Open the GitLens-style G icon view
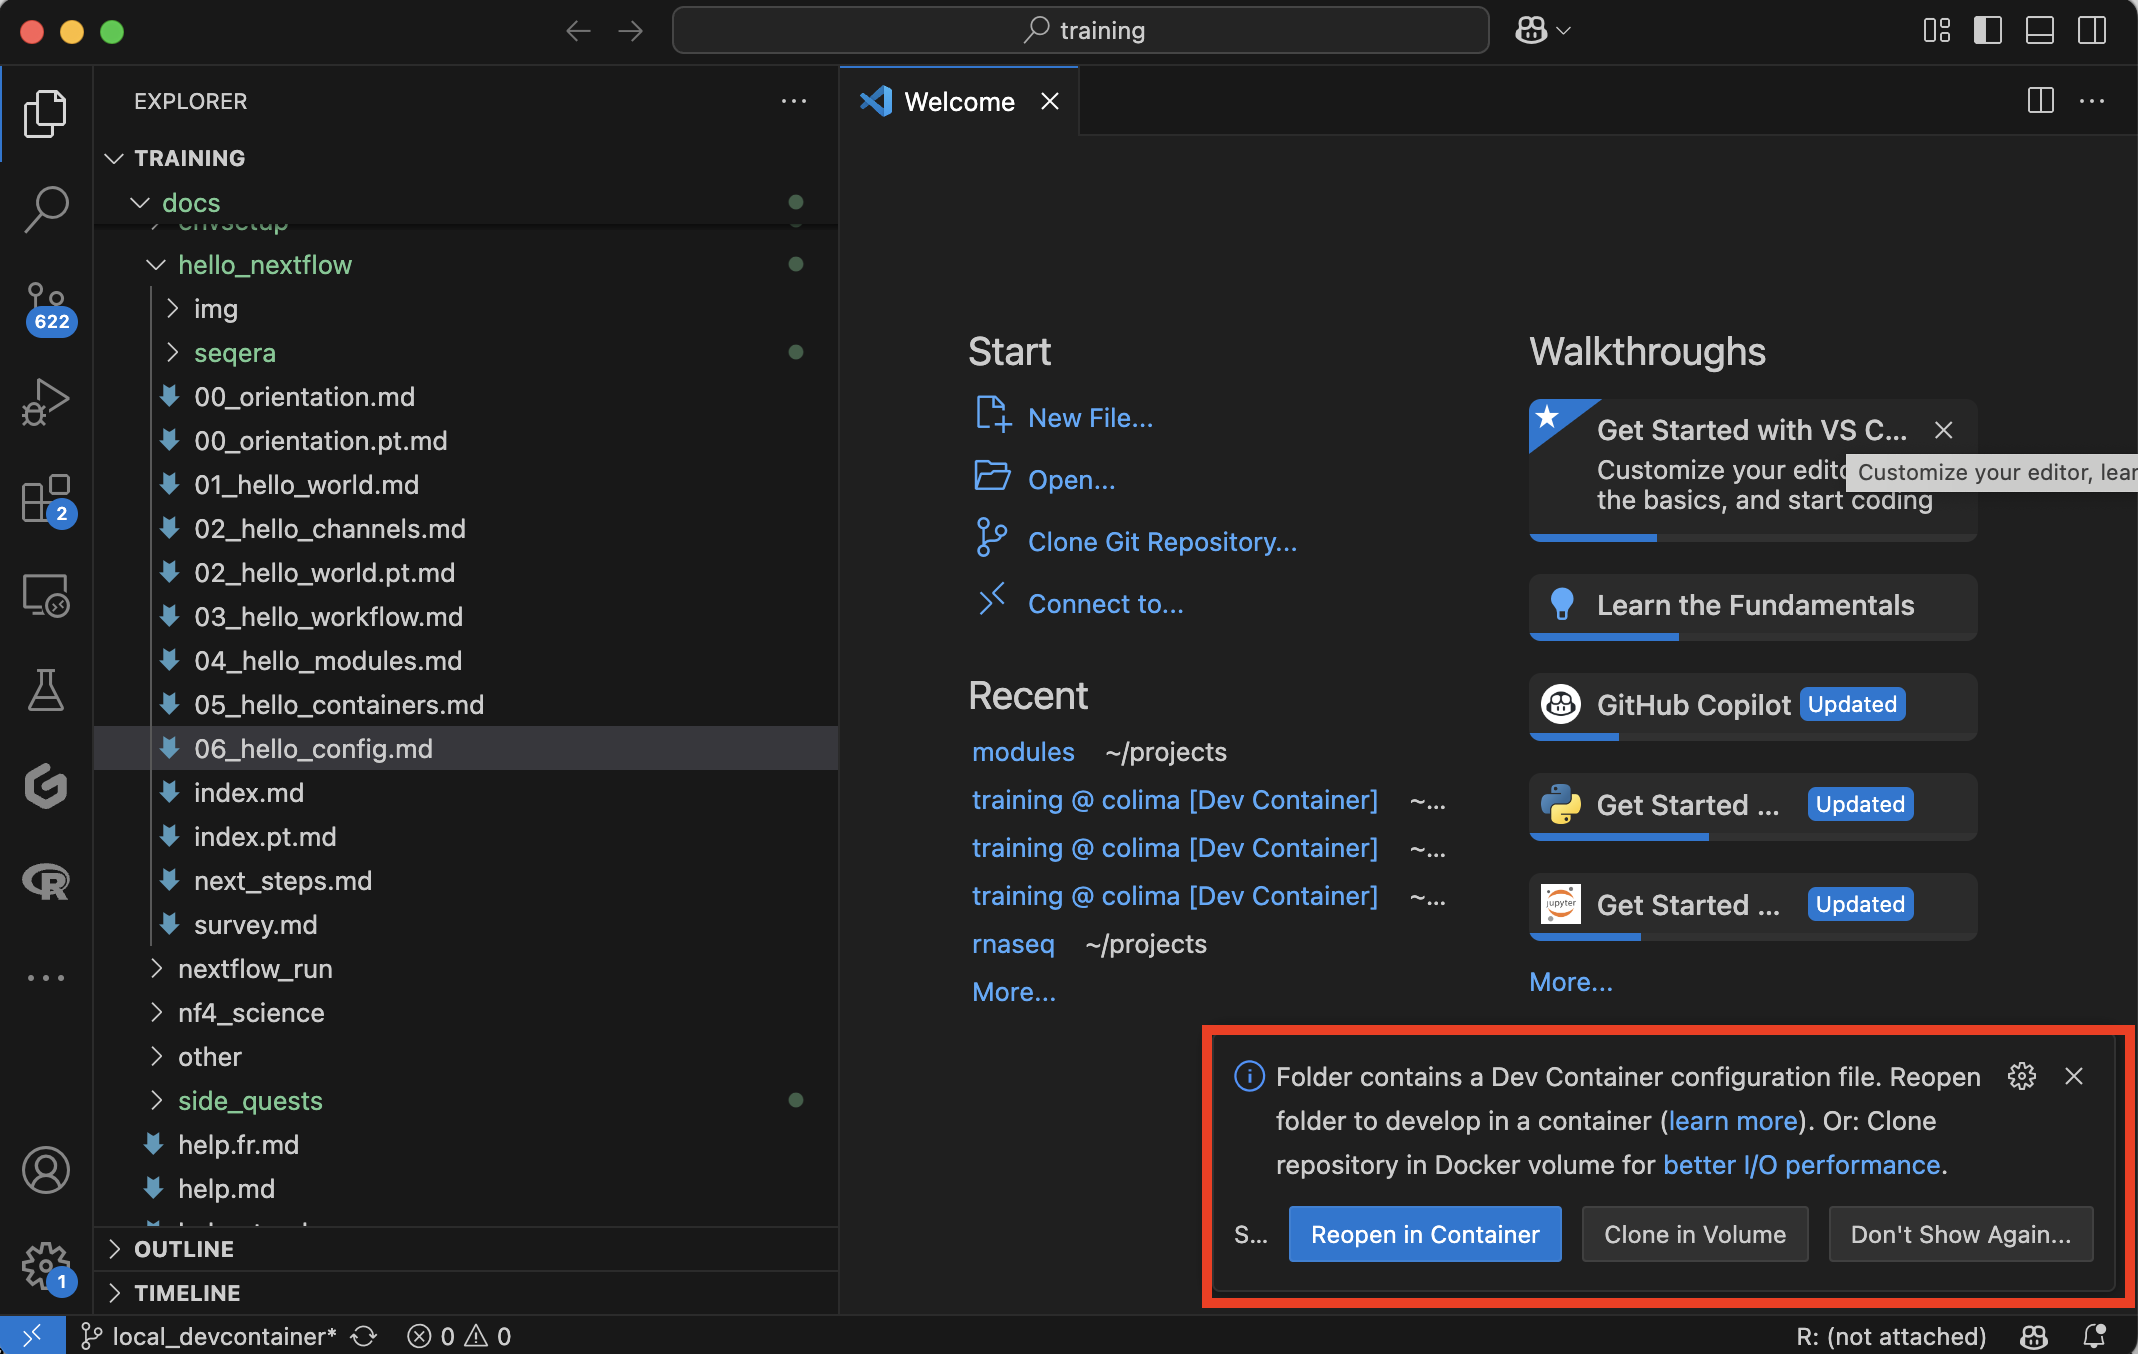Screen dimensions: 2138x1354 46,786
